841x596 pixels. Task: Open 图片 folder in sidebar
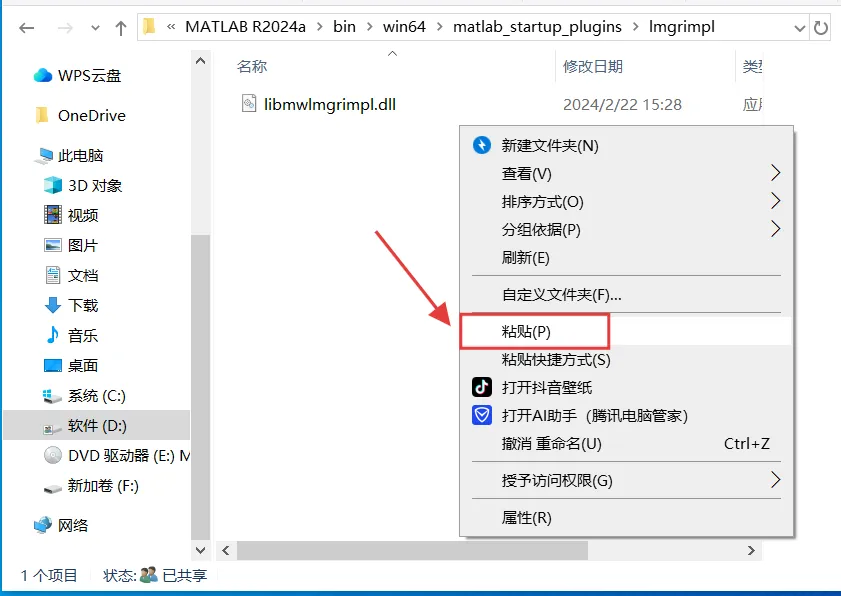click(x=83, y=246)
